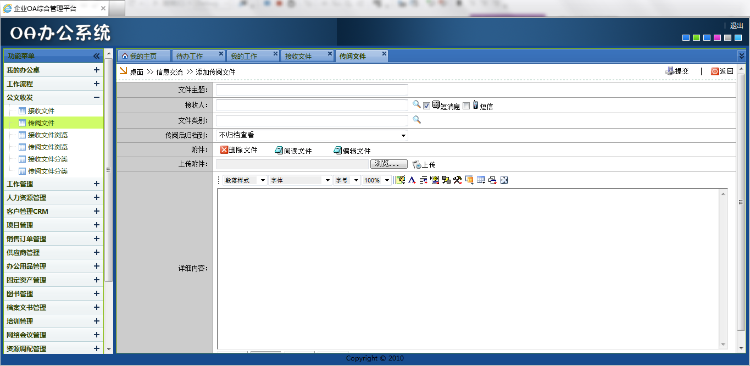Collapse 公文收发 with its minus icon
Viewport: 750px width, 366px height.
pos(96,98)
